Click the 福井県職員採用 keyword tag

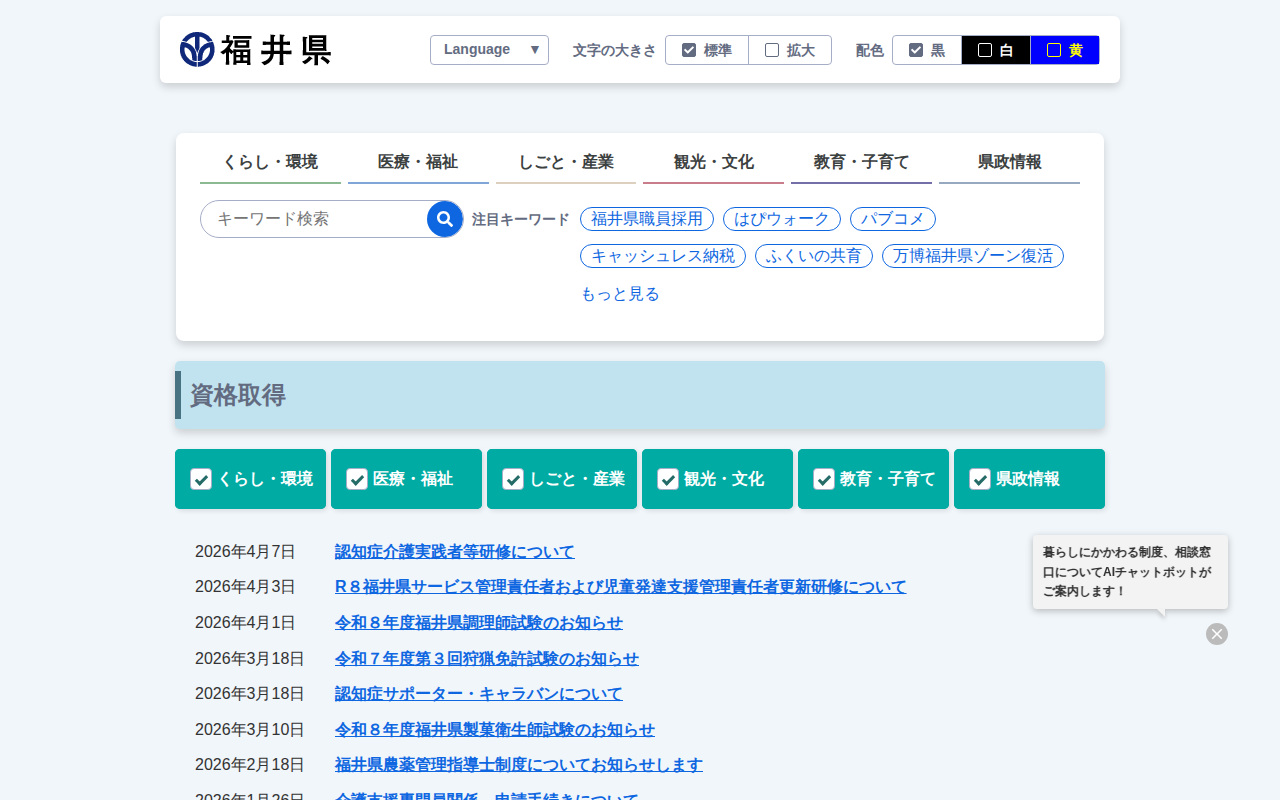(x=647, y=219)
